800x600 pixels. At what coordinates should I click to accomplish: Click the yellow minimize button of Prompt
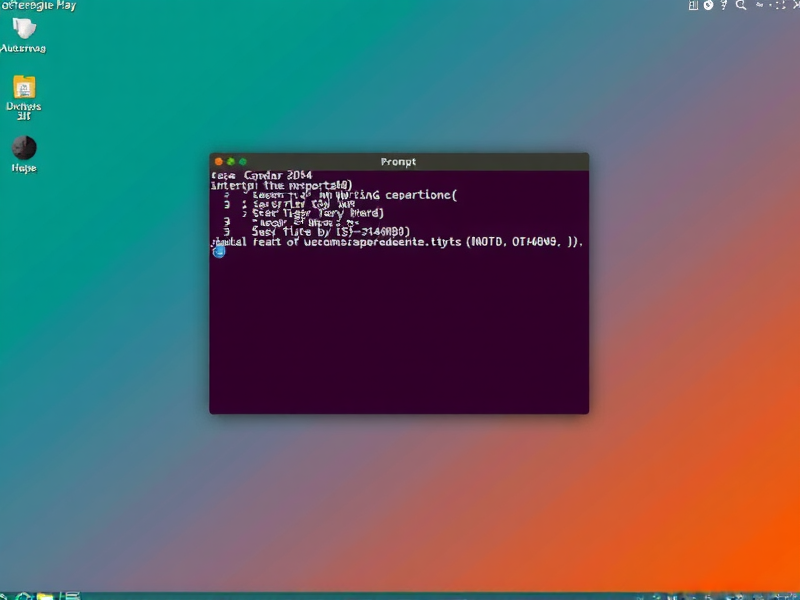231,161
